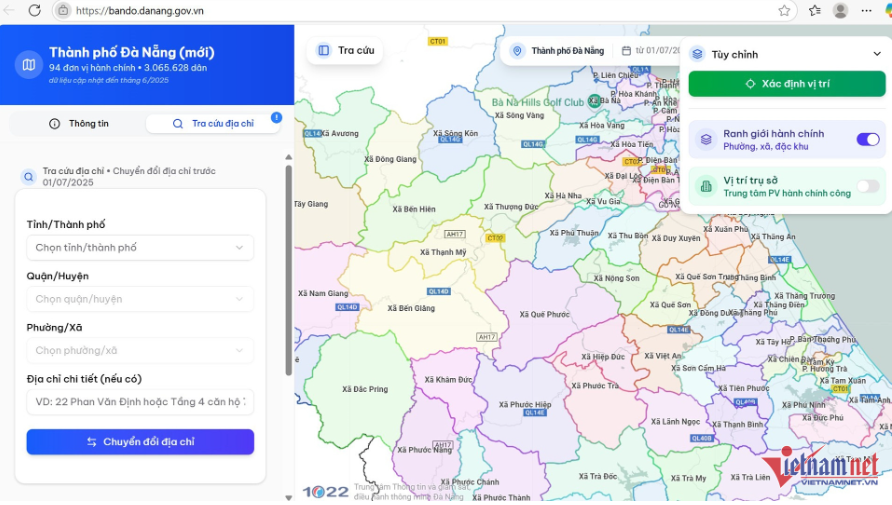Image resolution: width=892 pixels, height=505 pixels.
Task: Open the browser profile avatar icon
Action: coord(840,10)
